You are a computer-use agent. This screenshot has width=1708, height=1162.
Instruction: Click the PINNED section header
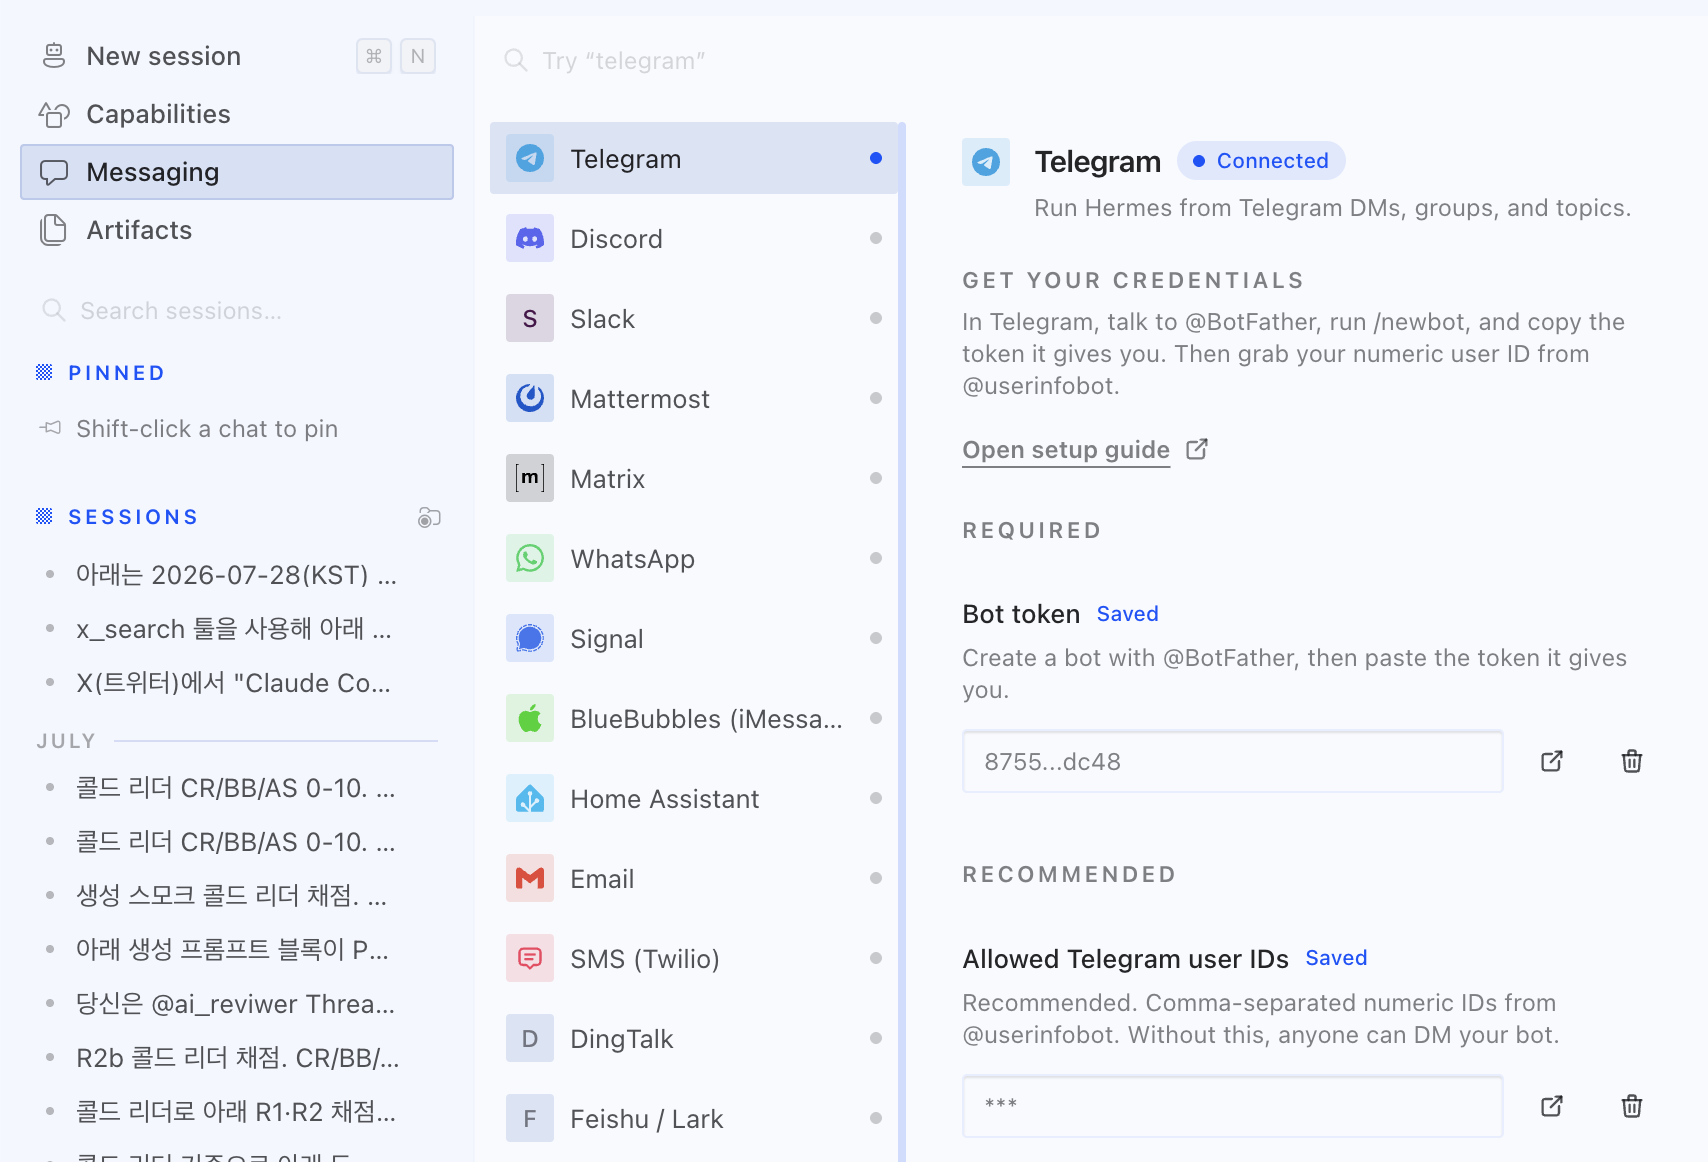tap(117, 373)
